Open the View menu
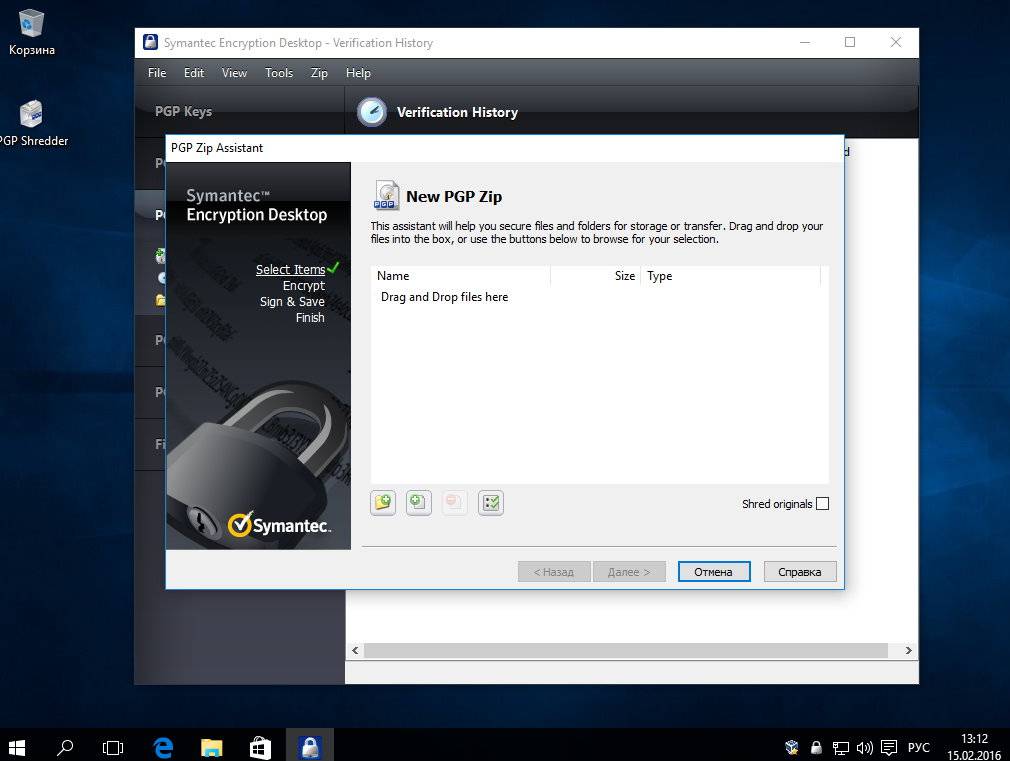Image resolution: width=1010 pixels, height=761 pixels. click(234, 73)
